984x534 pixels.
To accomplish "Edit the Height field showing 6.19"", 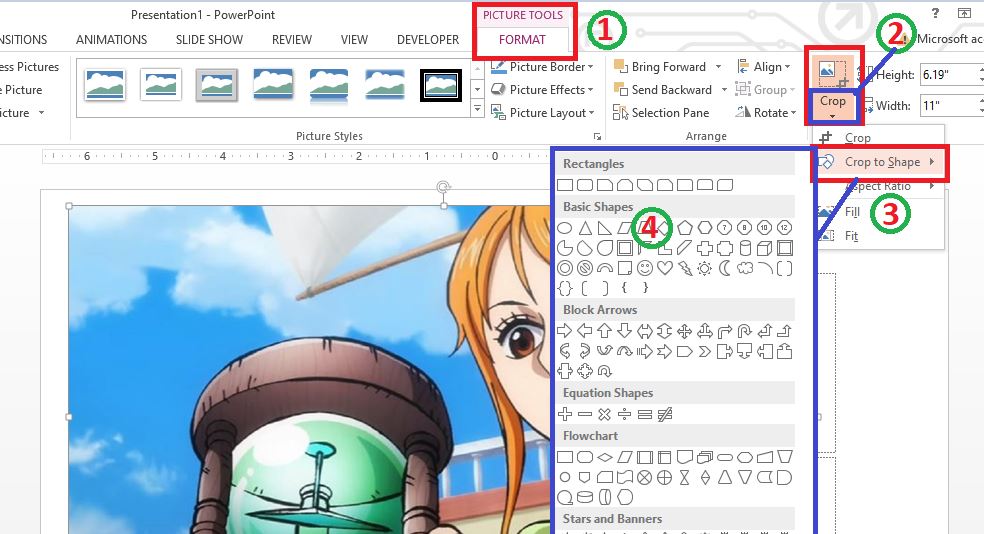I will 948,75.
